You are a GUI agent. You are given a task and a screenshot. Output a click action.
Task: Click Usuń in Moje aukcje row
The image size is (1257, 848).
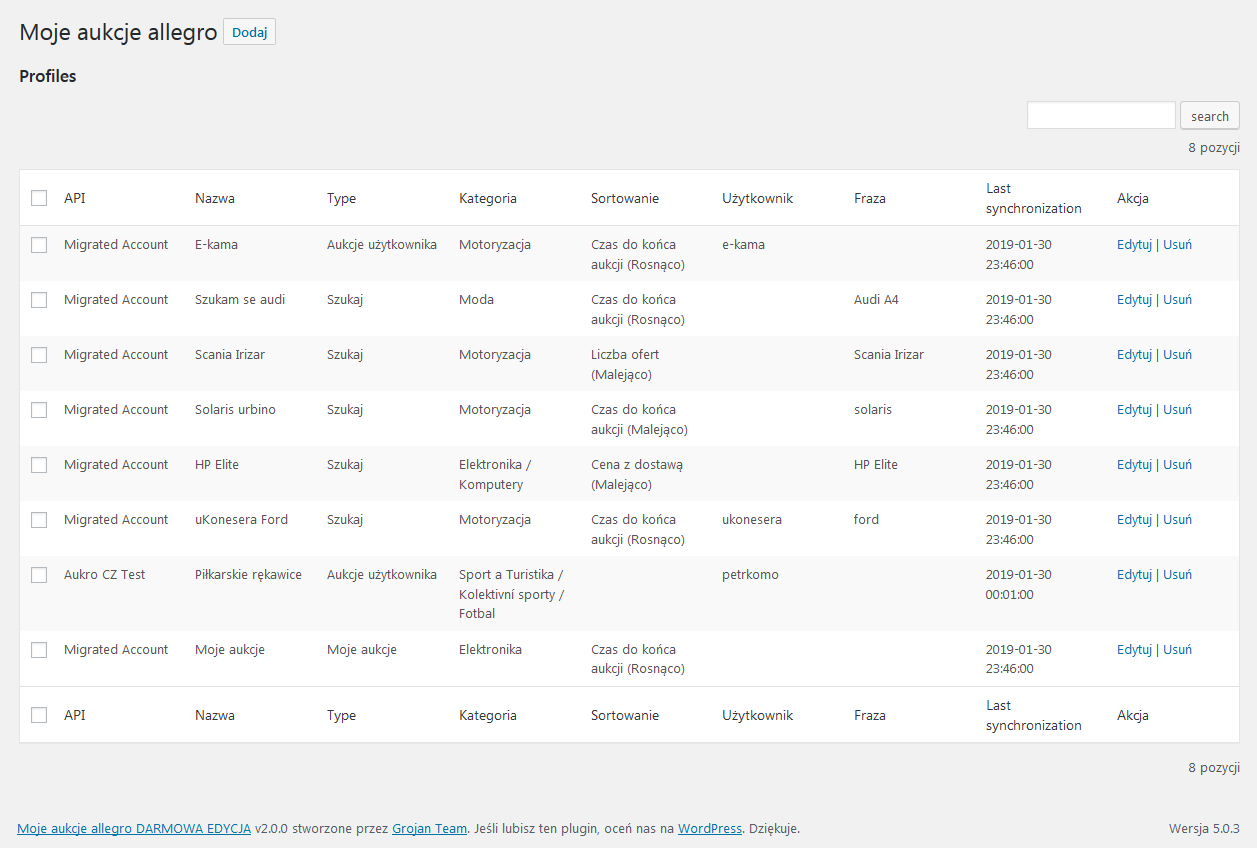1177,650
